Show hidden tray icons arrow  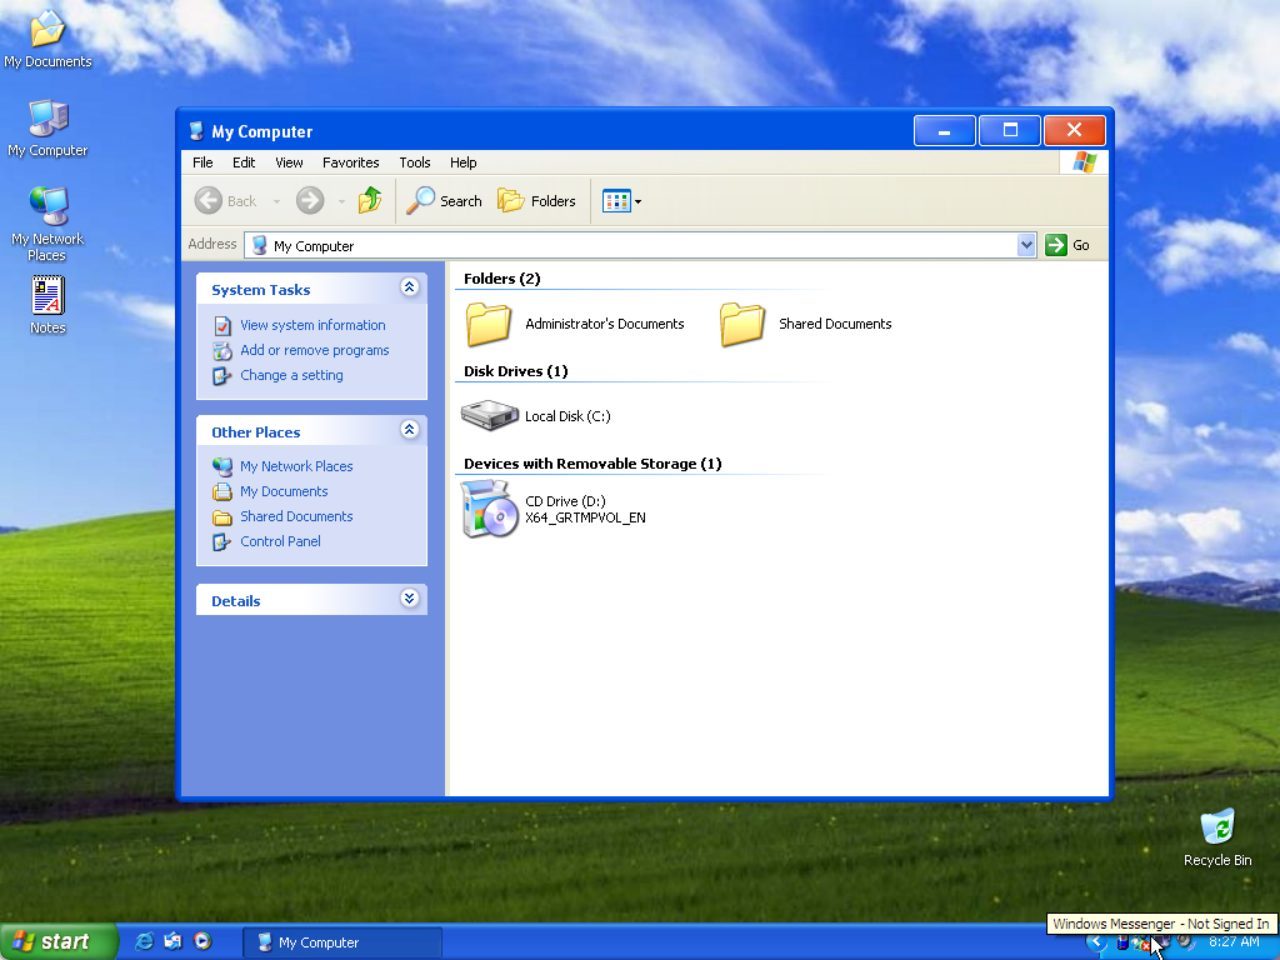(x=1096, y=942)
